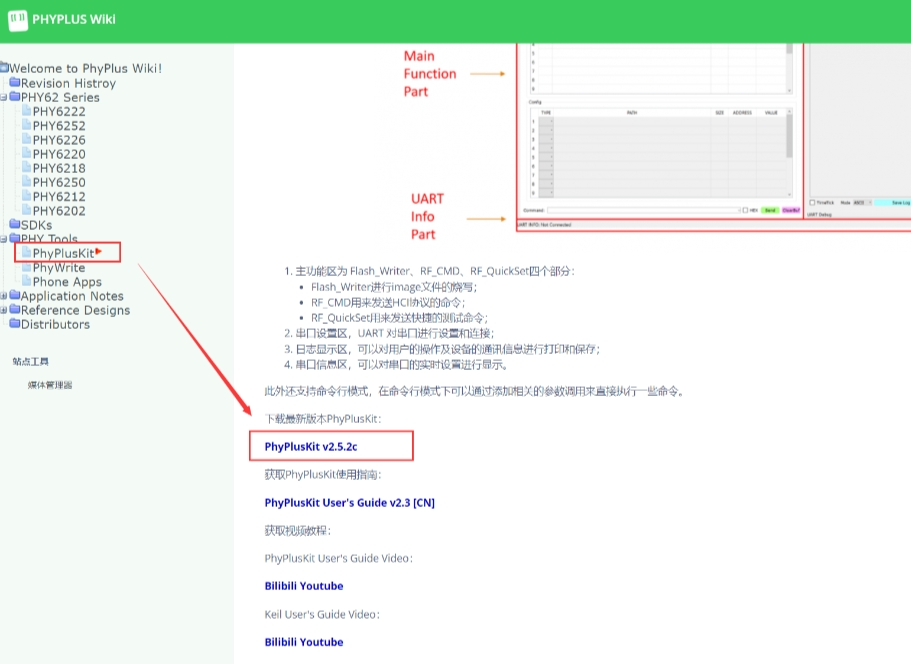This screenshot has width=911, height=664.
Task: Click the green Send button in screenshot
Action: 770,210
